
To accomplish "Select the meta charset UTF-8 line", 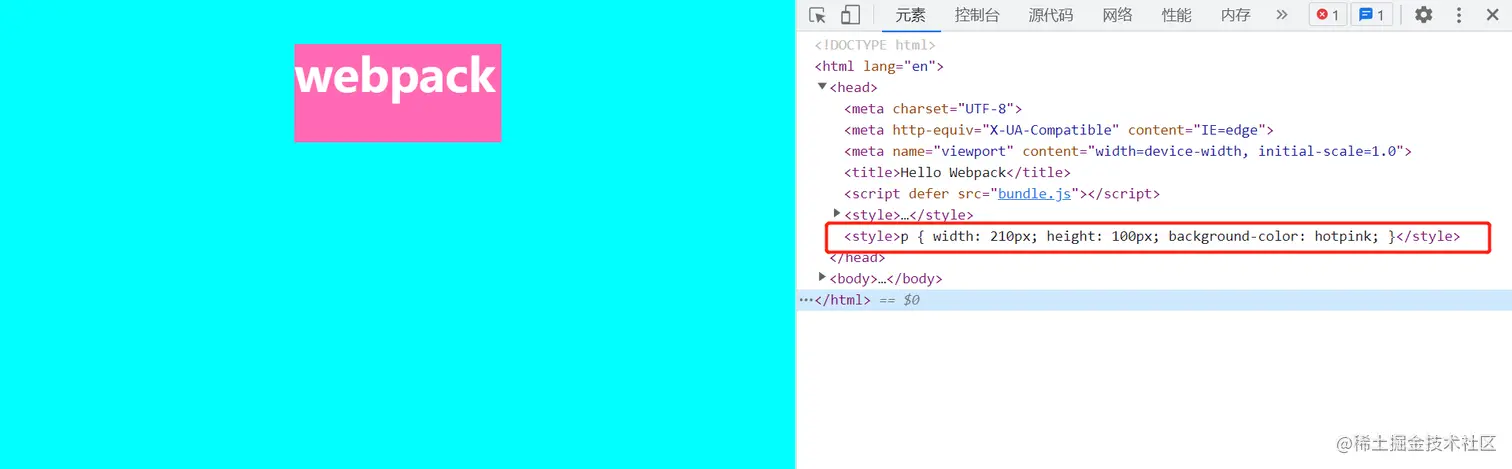I will click(x=933, y=109).
